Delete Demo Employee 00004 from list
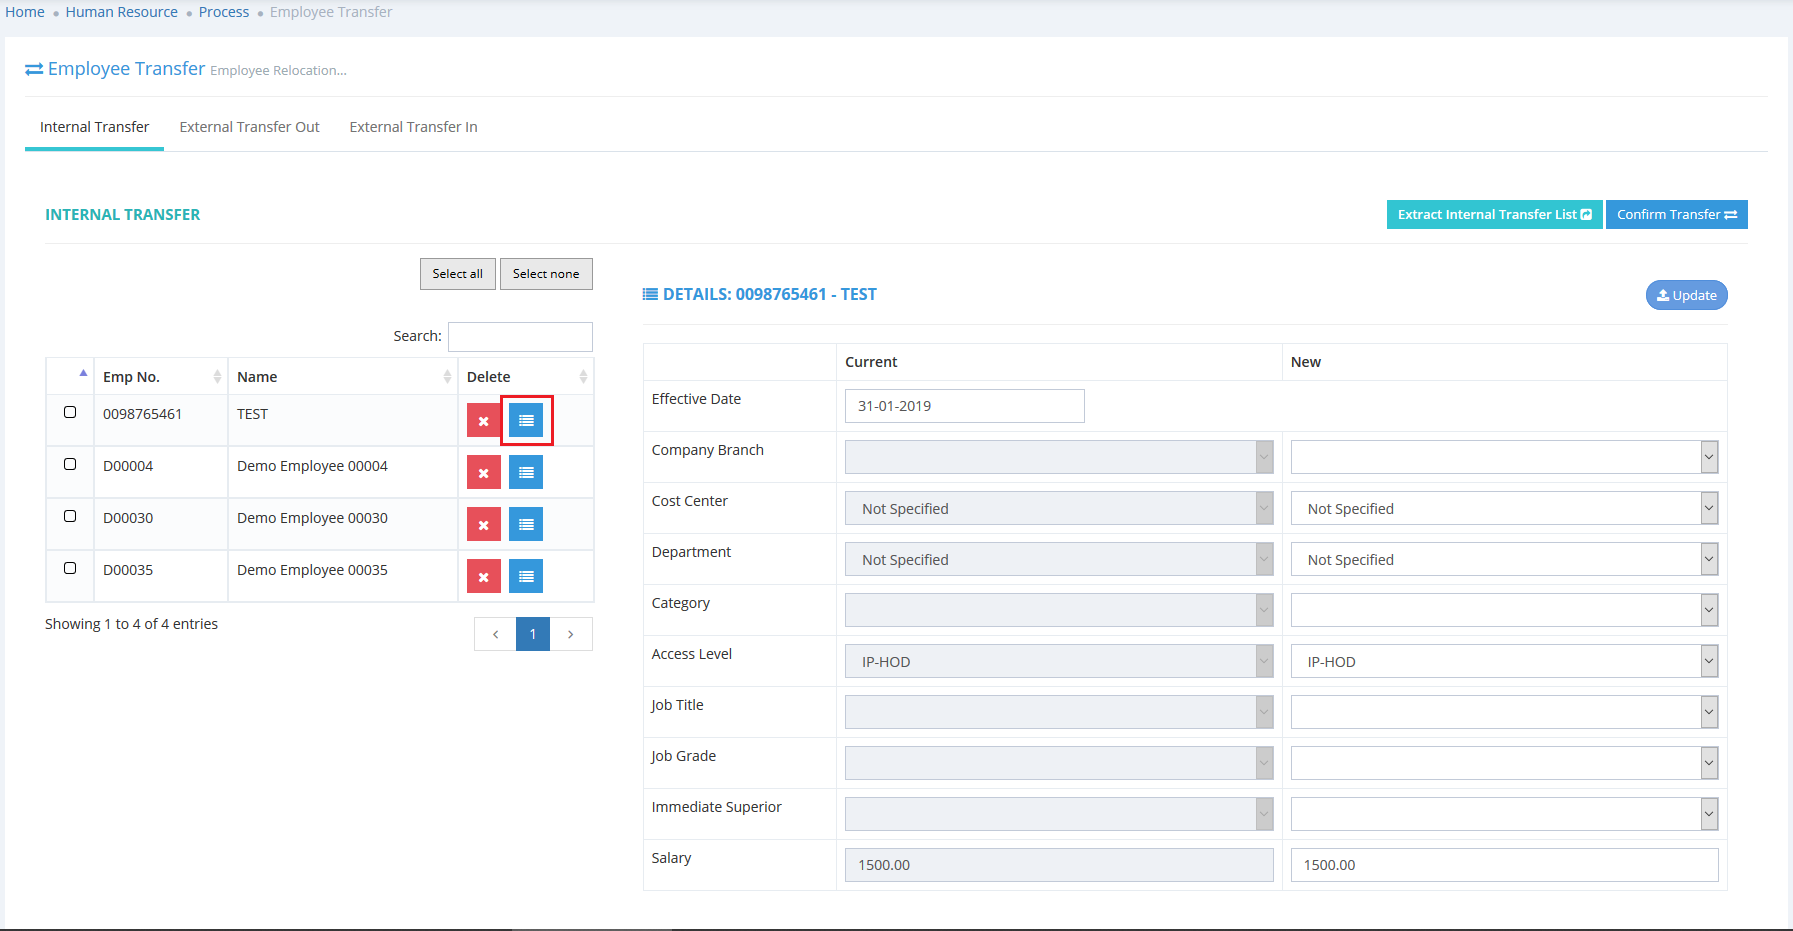Image resolution: width=1793 pixels, height=931 pixels. pos(483,473)
